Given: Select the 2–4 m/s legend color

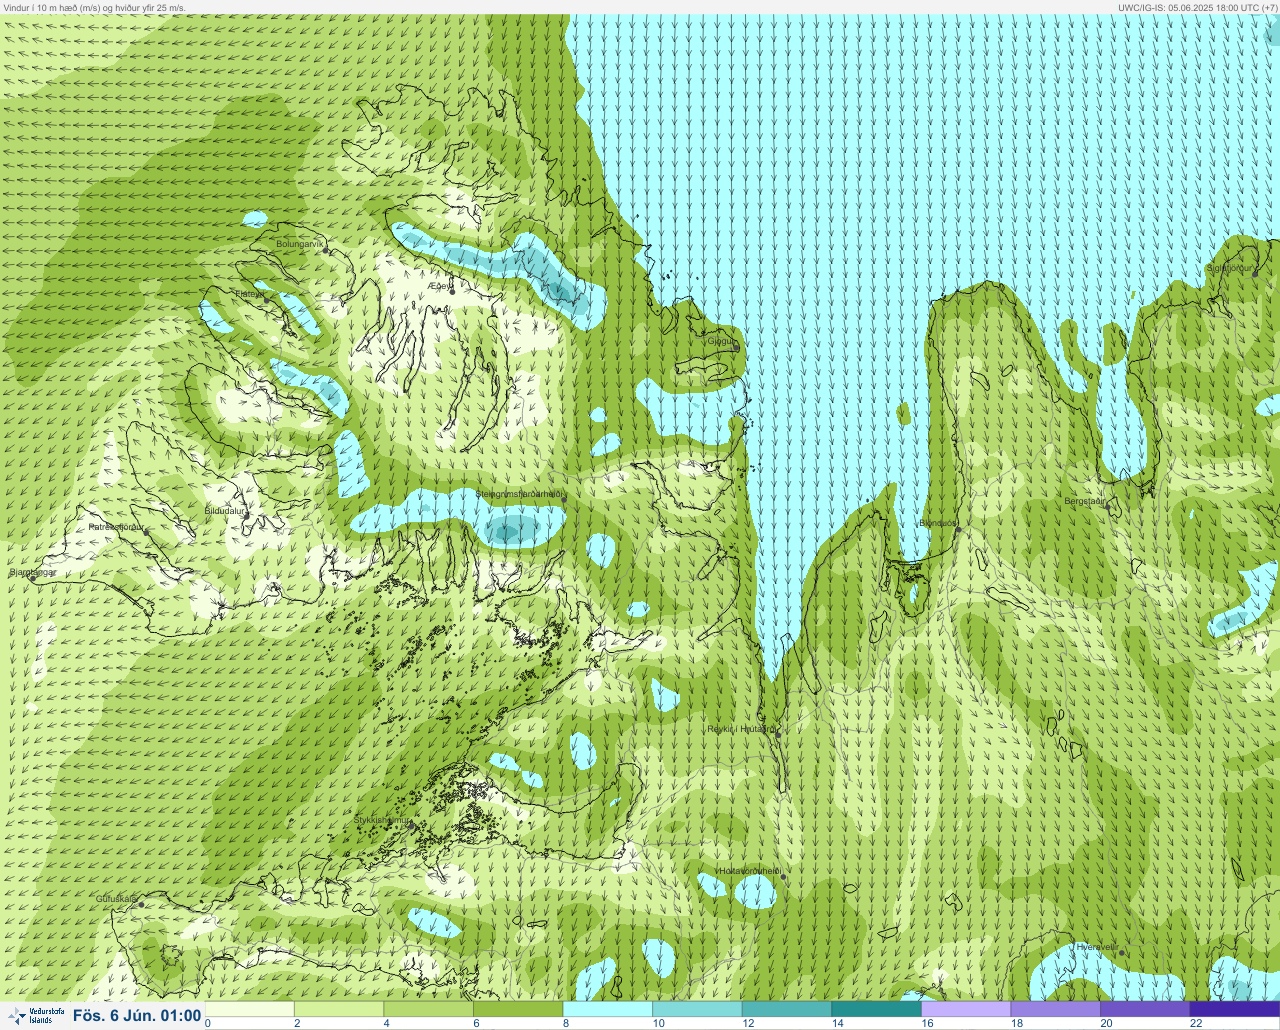Looking at the screenshot, I should 339,1009.
